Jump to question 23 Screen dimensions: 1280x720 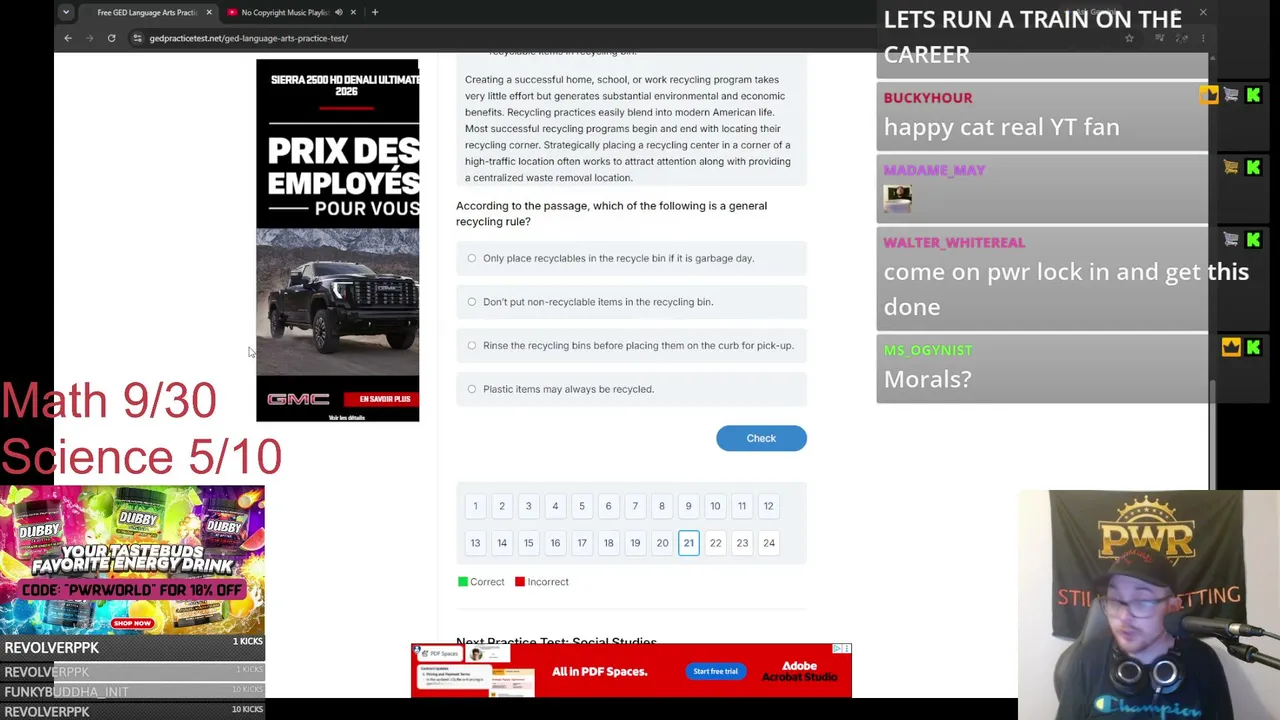click(x=742, y=543)
